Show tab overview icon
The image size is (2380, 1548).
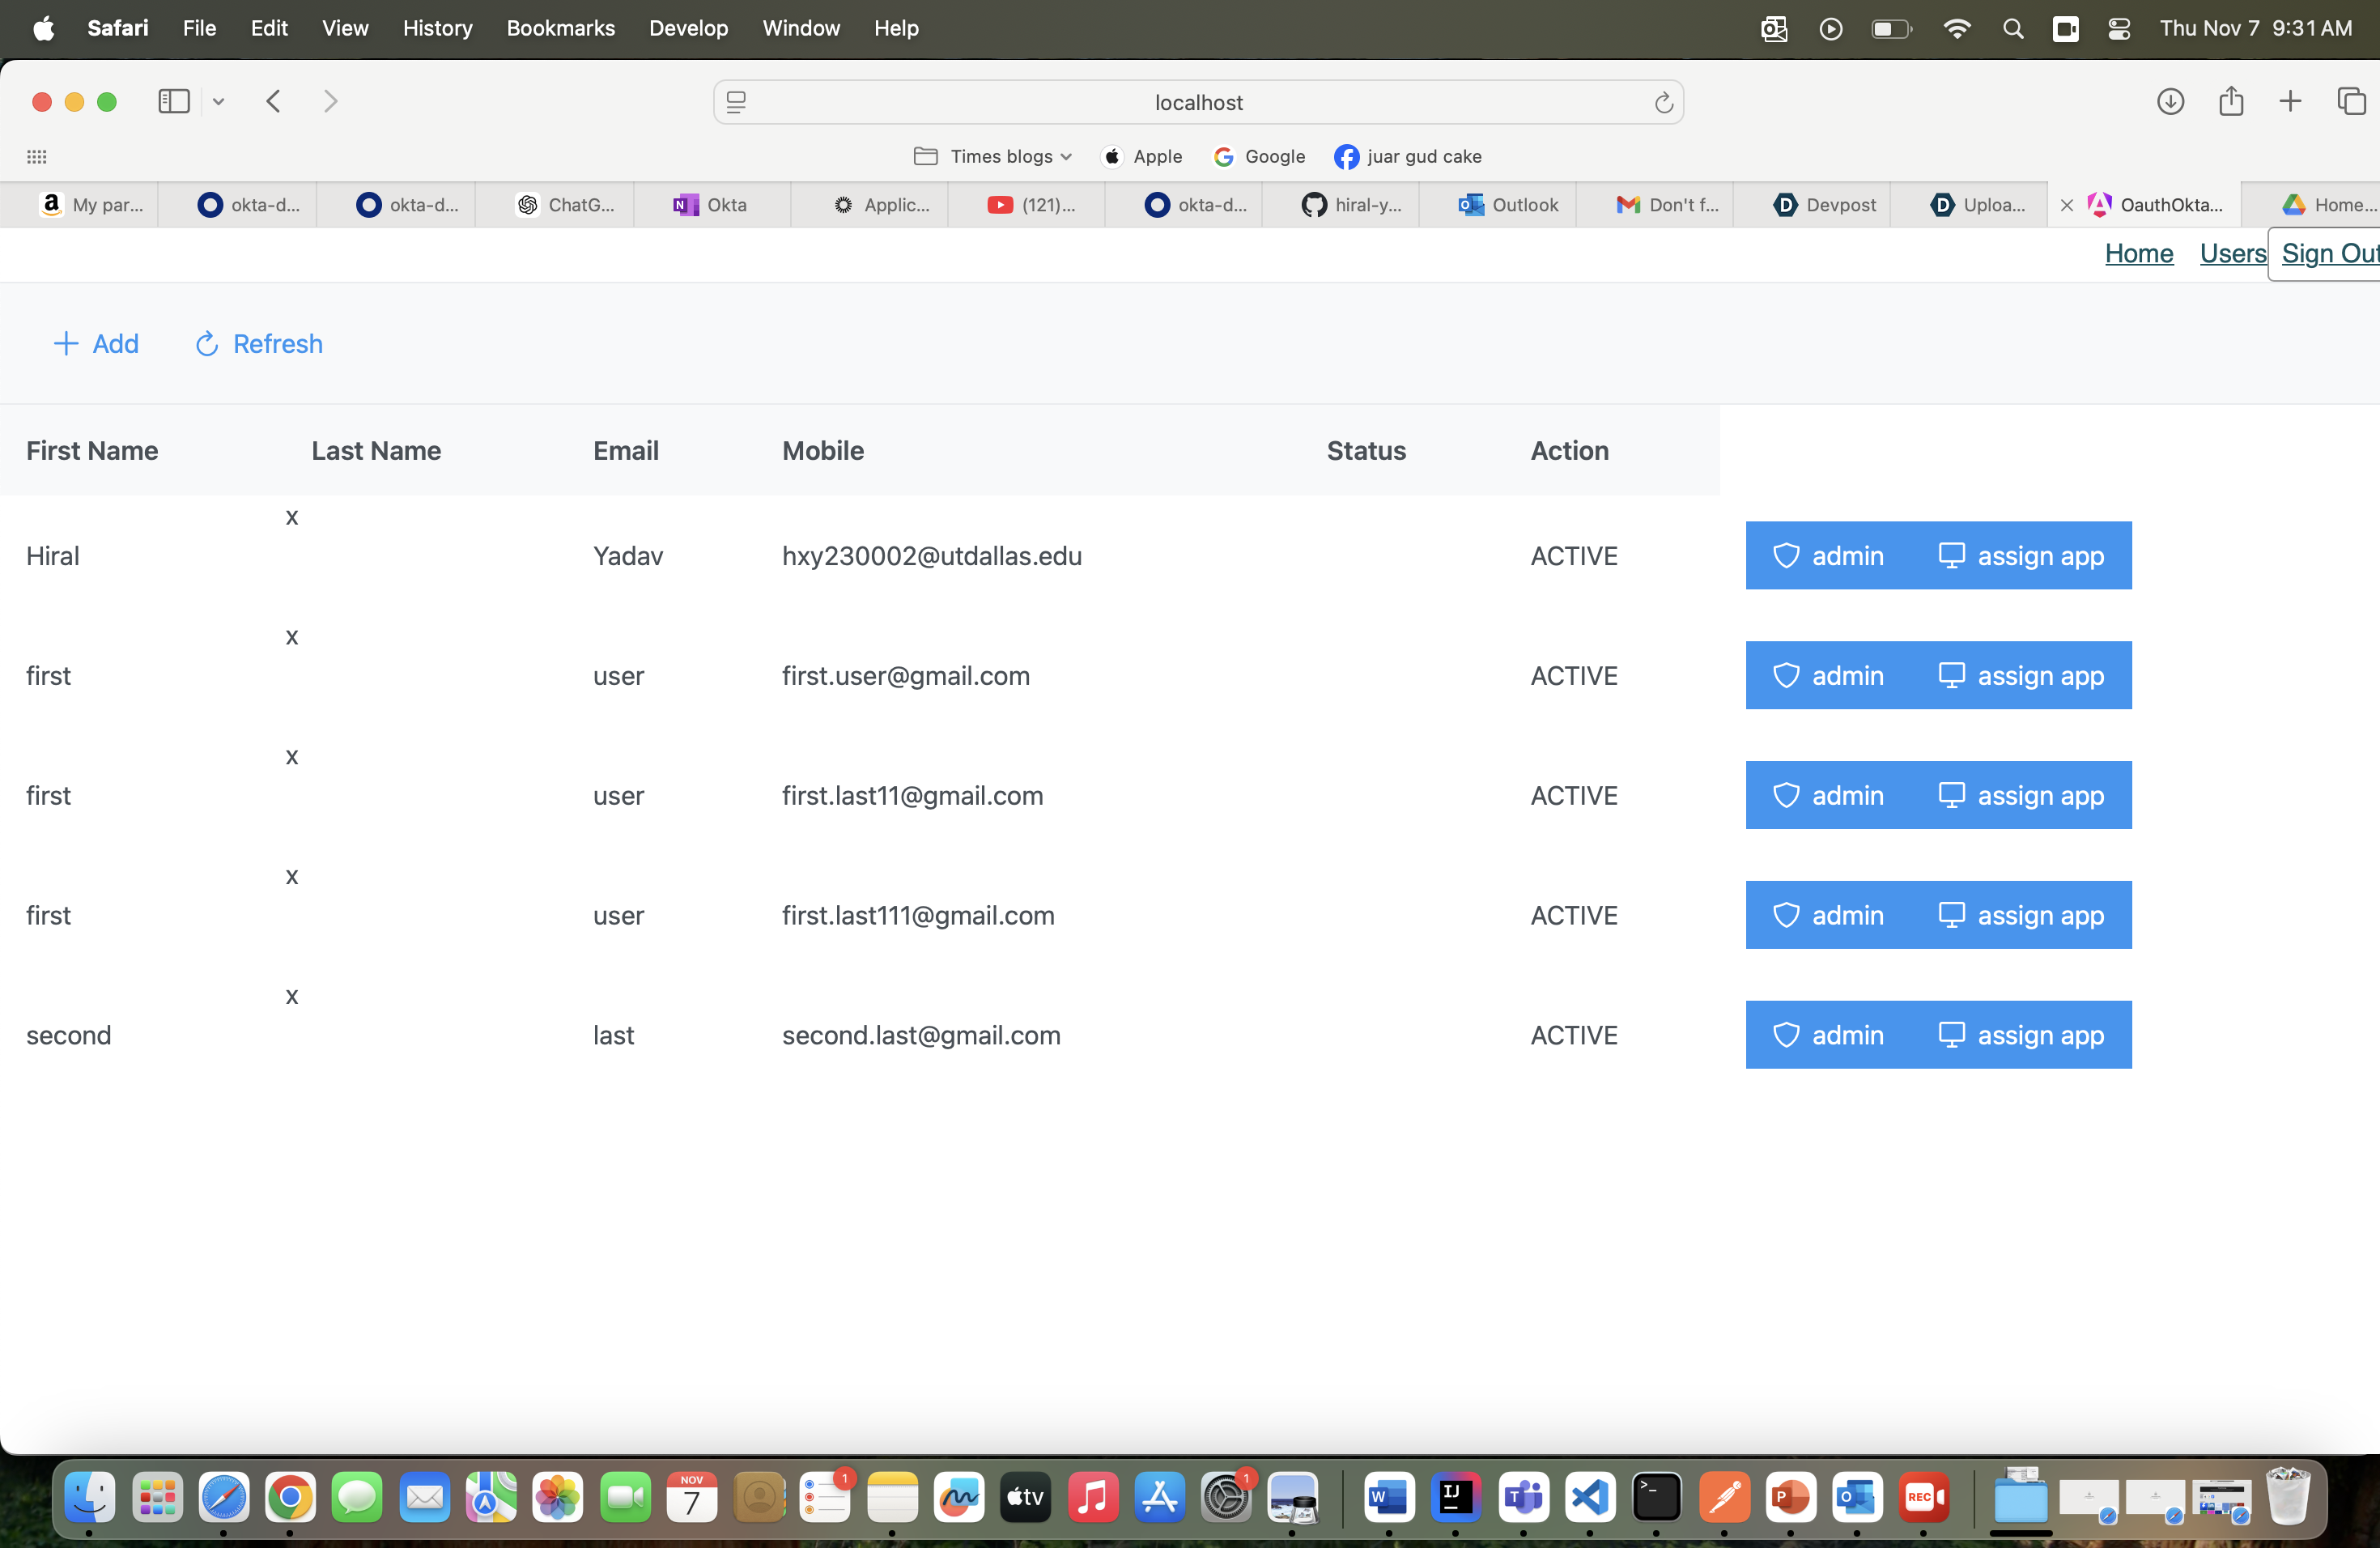click(x=2350, y=102)
